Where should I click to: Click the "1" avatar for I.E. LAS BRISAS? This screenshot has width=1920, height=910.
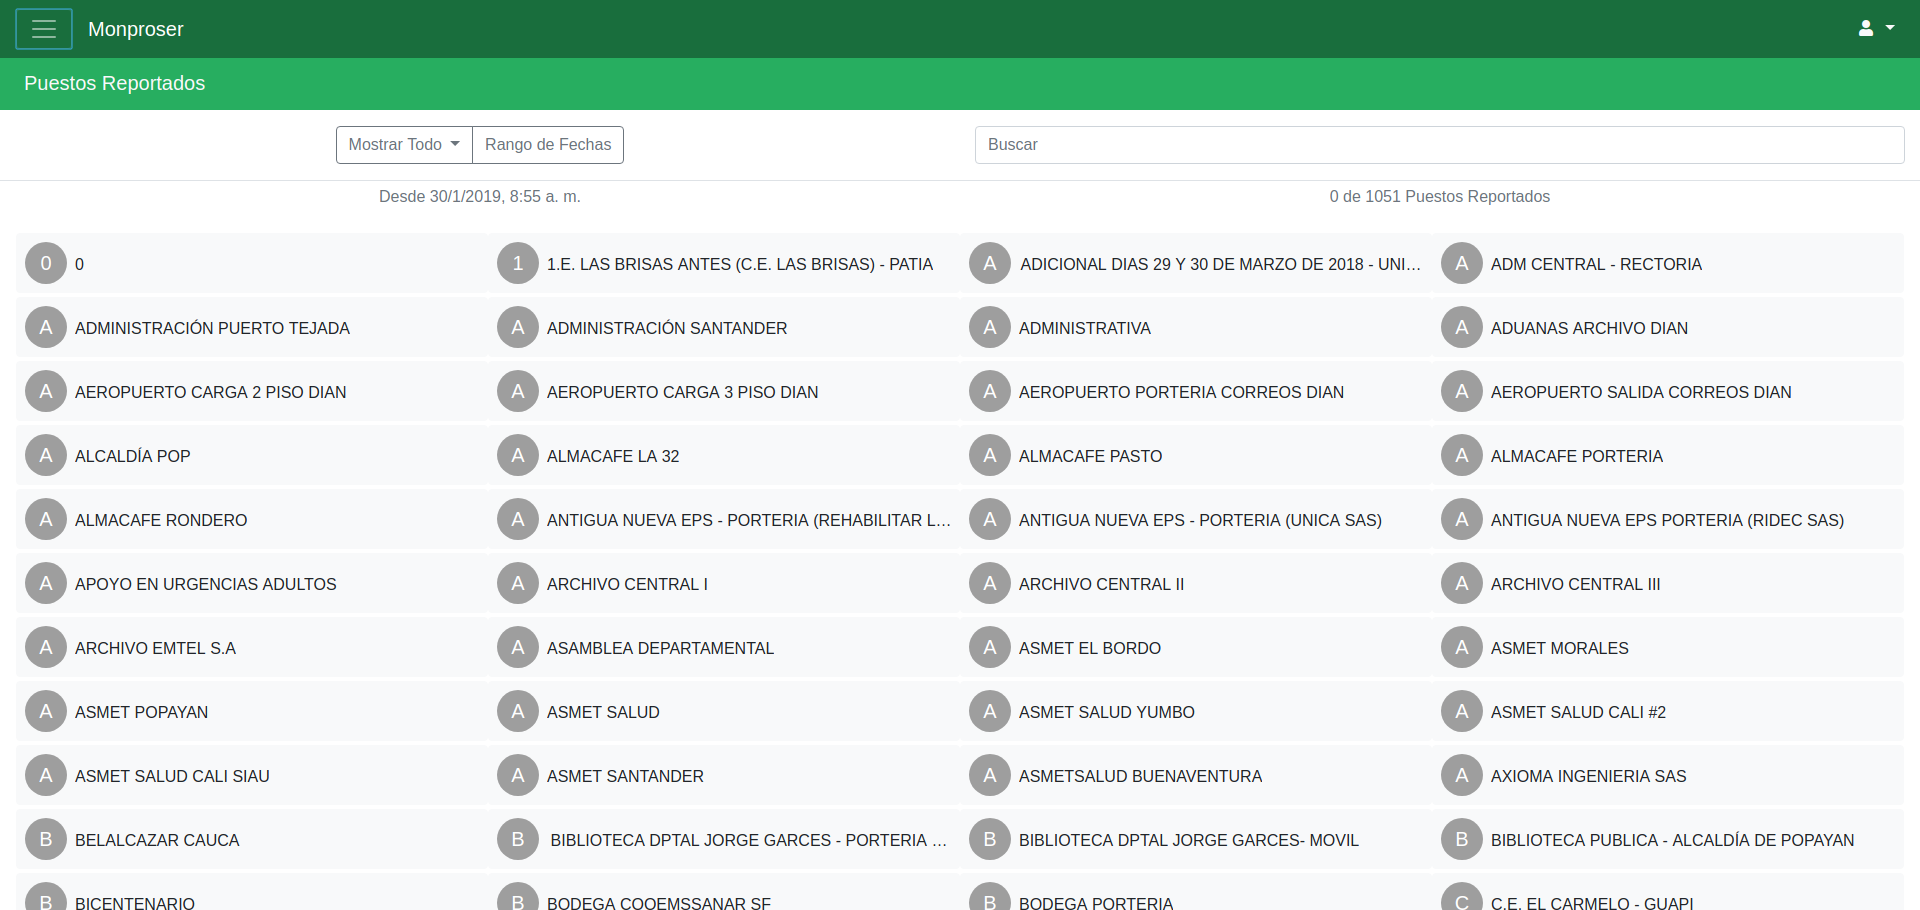tap(517, 264)
